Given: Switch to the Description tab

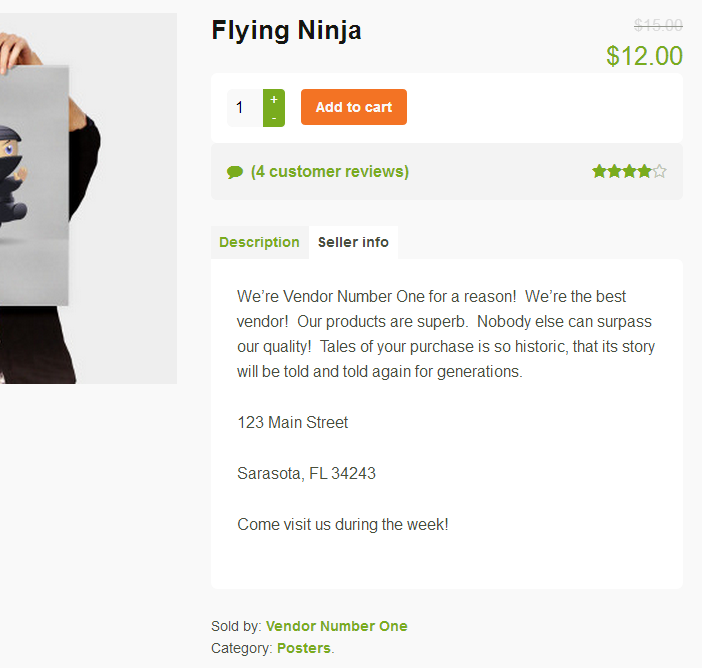Looking at the screenshot, I should point(259,242).
